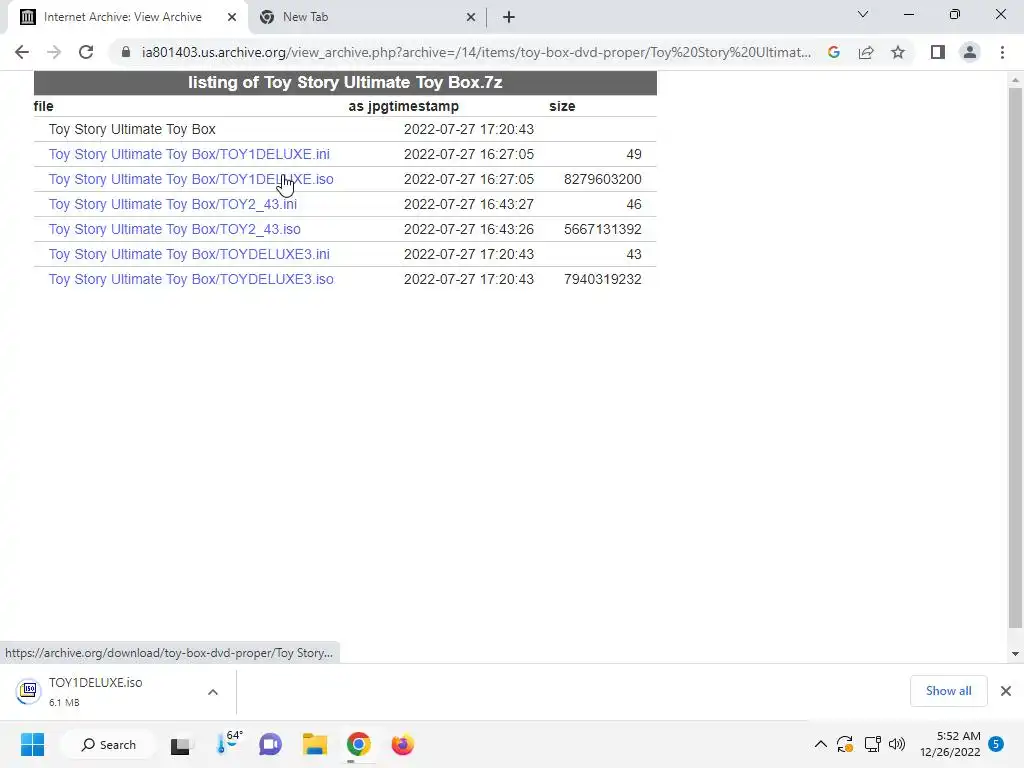Open the sync status tray icon

click(x=845, y=744)
